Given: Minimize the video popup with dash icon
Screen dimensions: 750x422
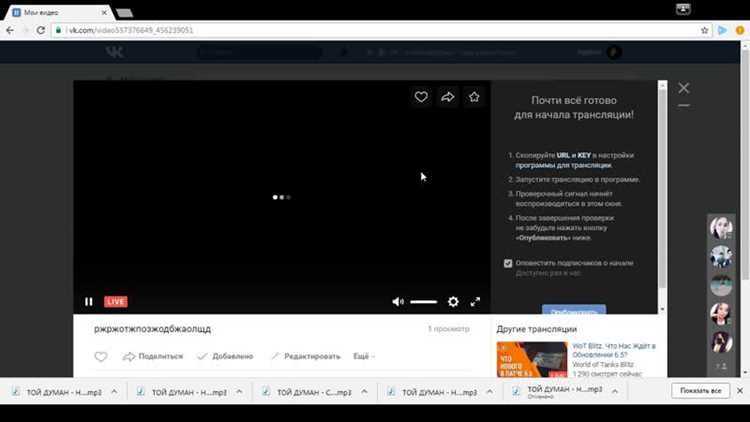Looking at the screenshot, I should [x=684, y=105].
